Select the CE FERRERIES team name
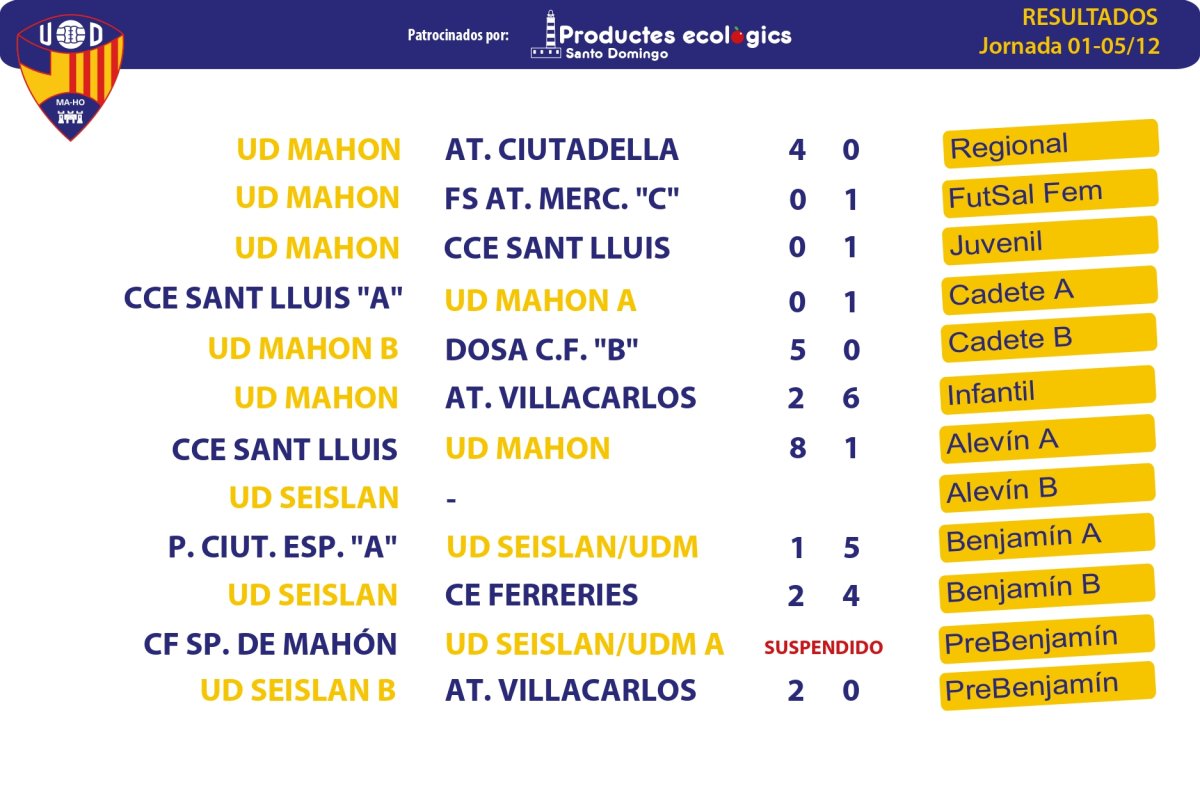The width and height of the screenshot is (1200, 800). tap(542, 595)
